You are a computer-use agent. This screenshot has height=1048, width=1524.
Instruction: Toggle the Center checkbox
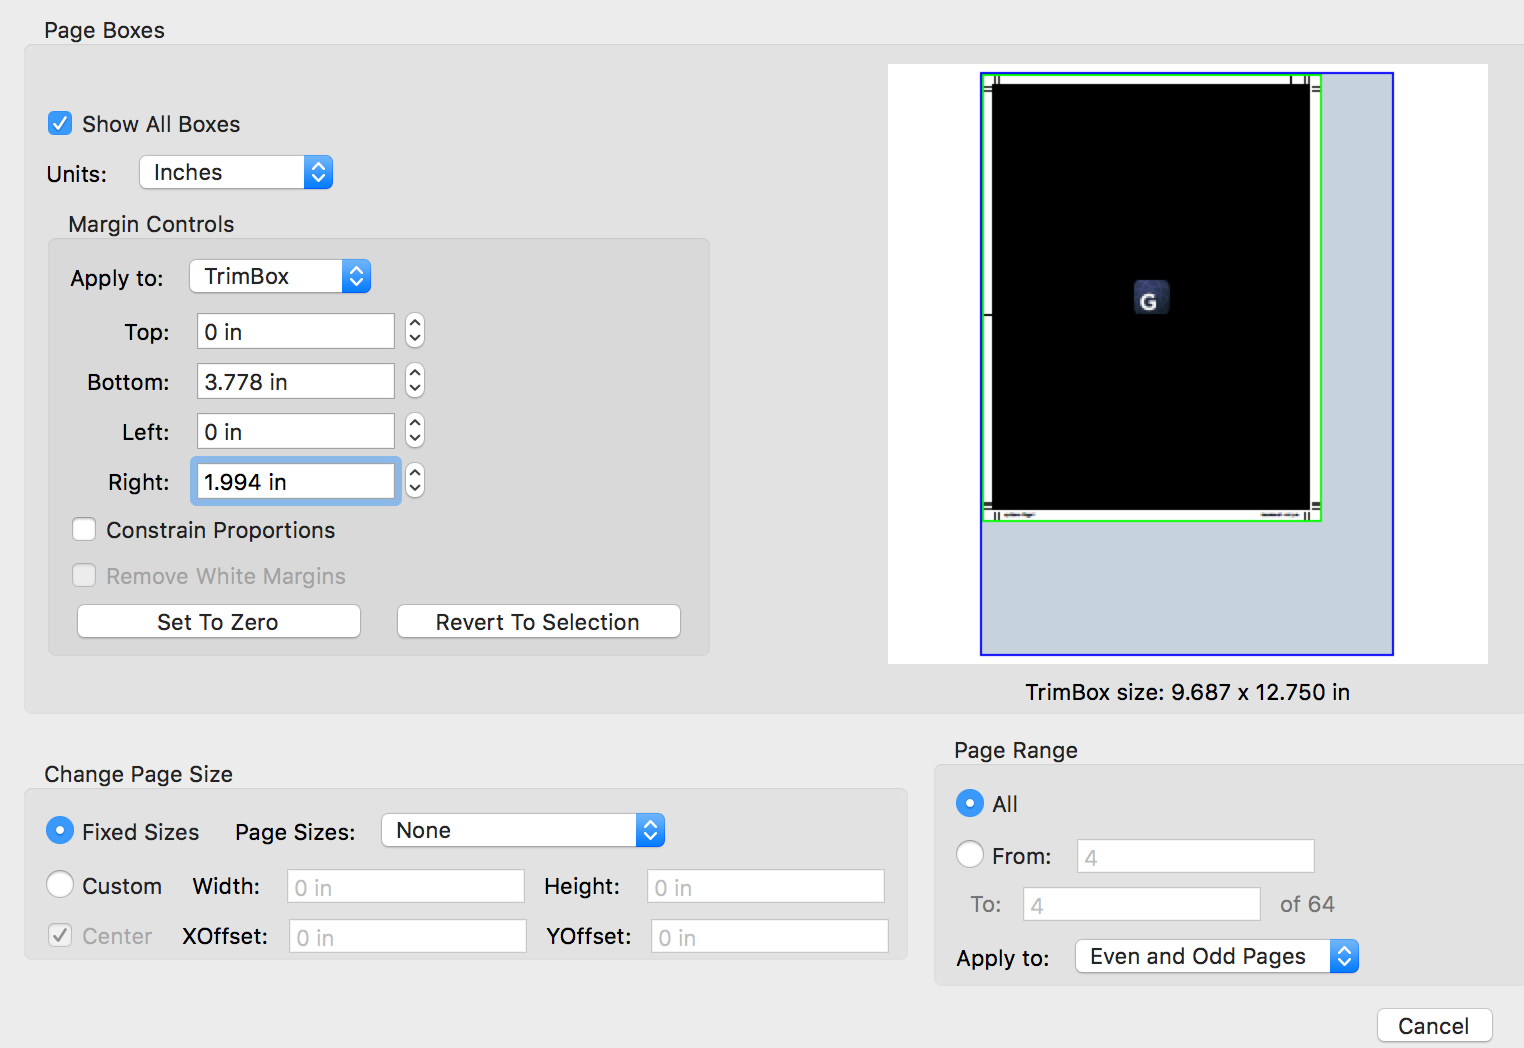[x=60, y=935]
